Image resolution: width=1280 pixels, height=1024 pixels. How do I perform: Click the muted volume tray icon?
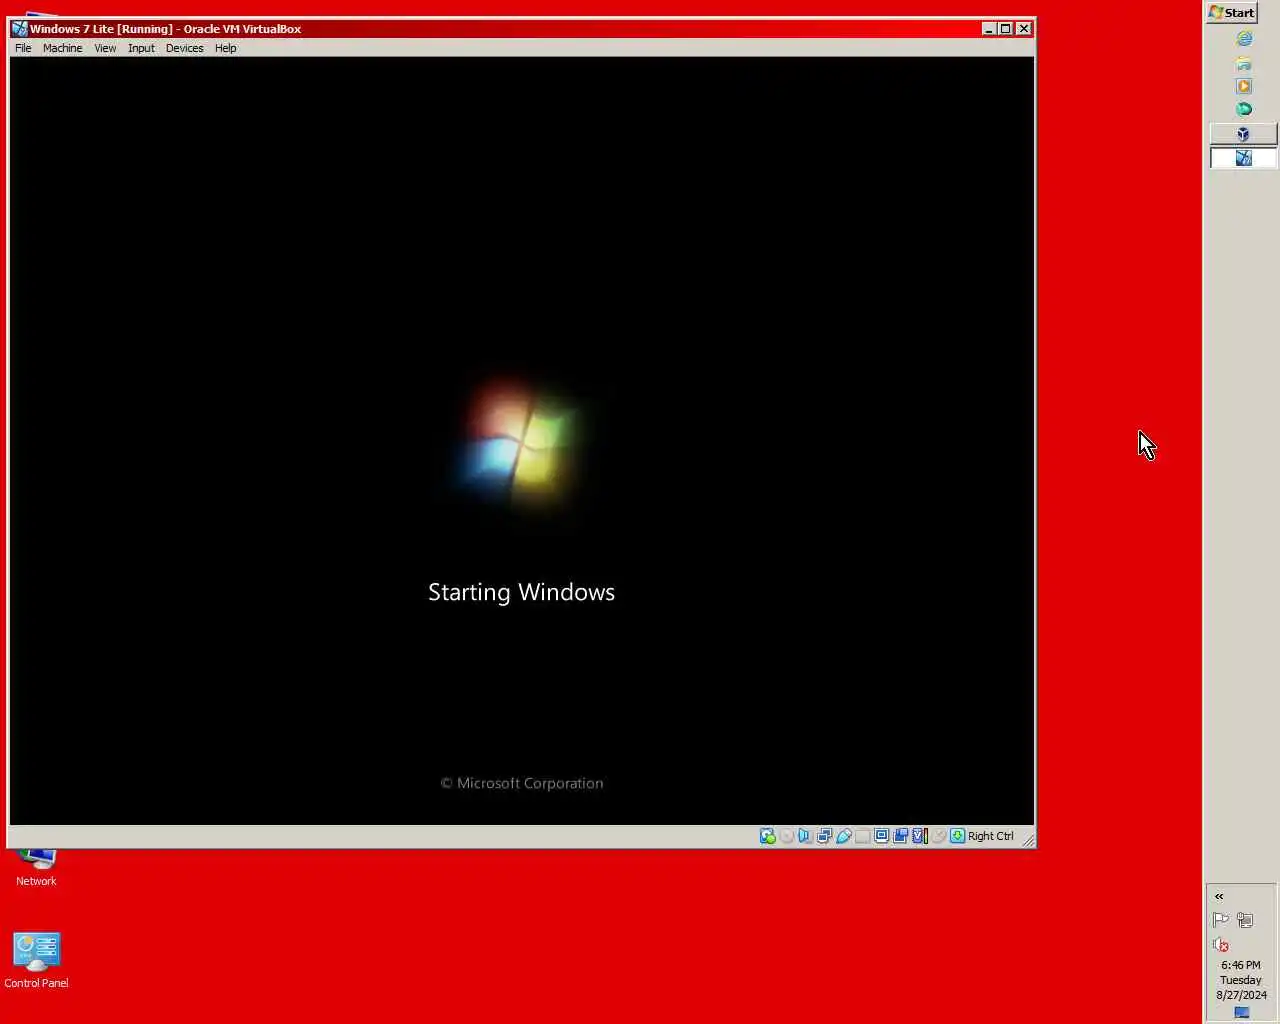(x=1220, y=945)
